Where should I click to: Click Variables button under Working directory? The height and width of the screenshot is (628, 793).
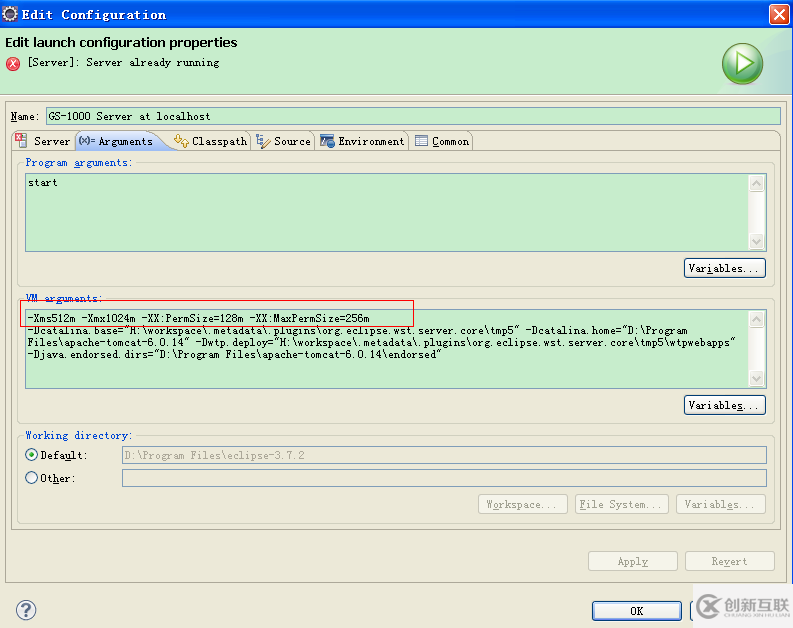(x=721, y=504)
